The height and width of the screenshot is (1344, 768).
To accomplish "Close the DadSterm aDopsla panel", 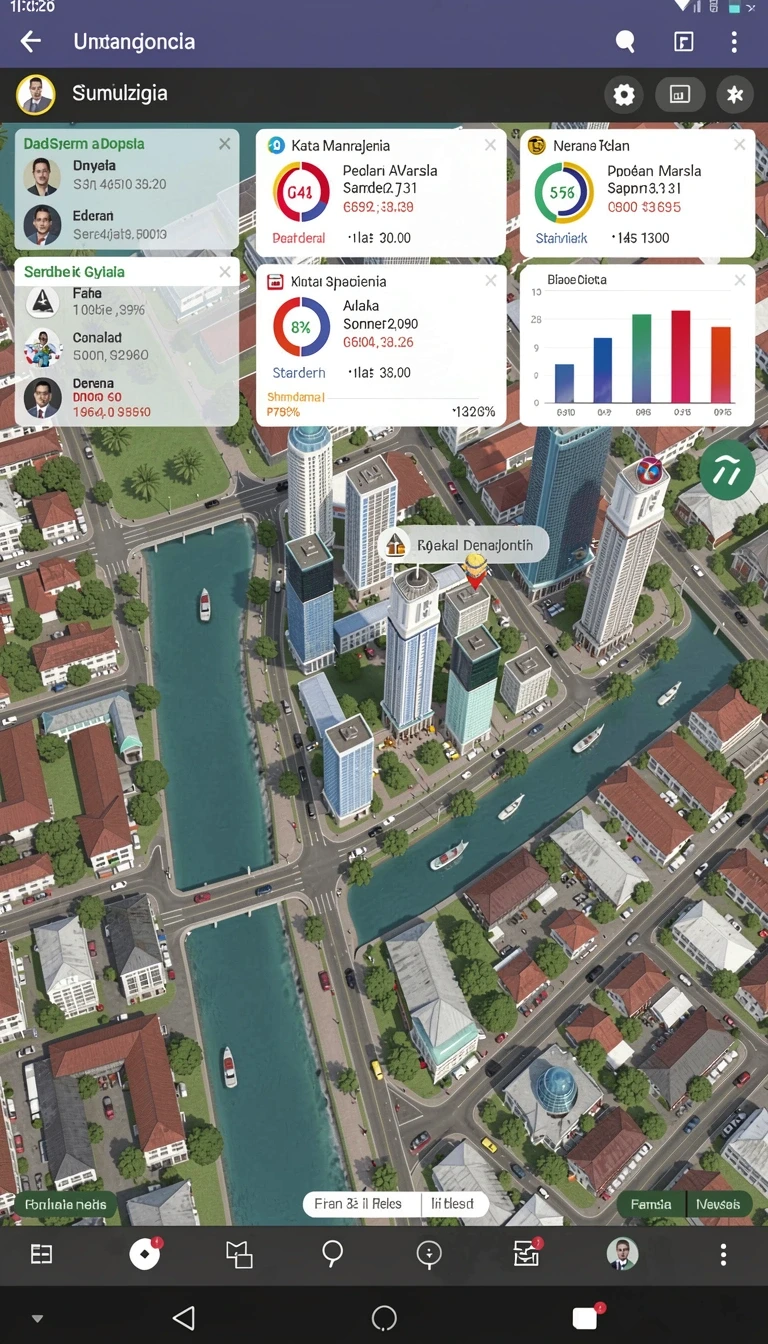I will pos(224,144).
